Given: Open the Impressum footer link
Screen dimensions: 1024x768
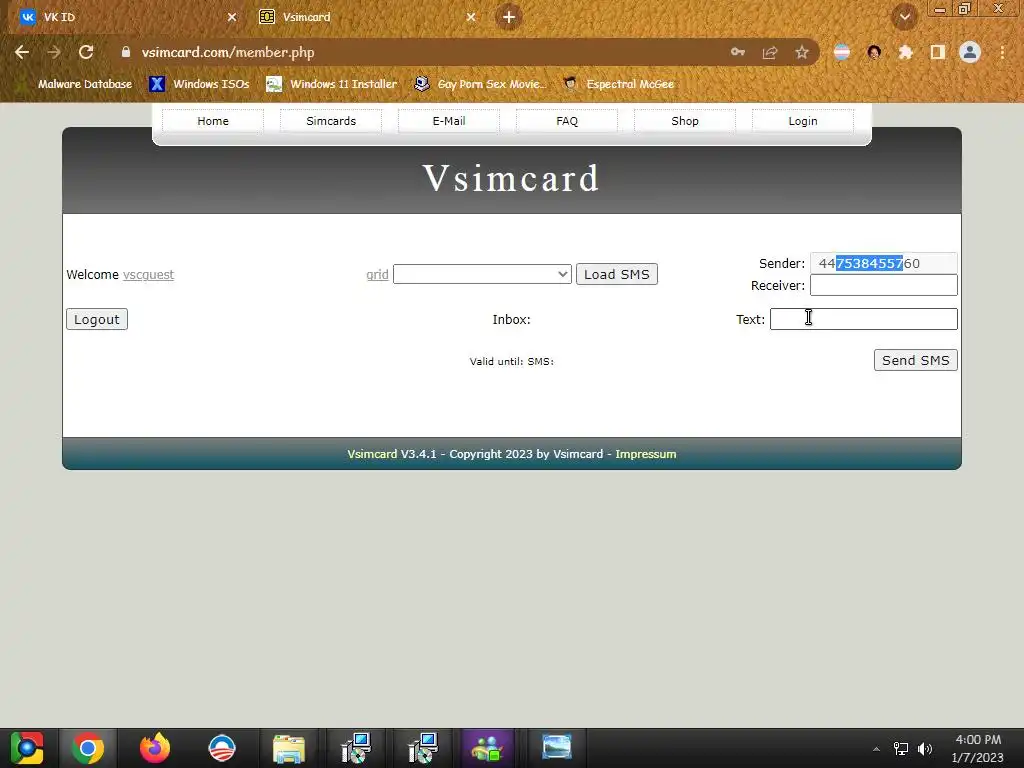Looking at the screenshot, I should pos(646,454).
